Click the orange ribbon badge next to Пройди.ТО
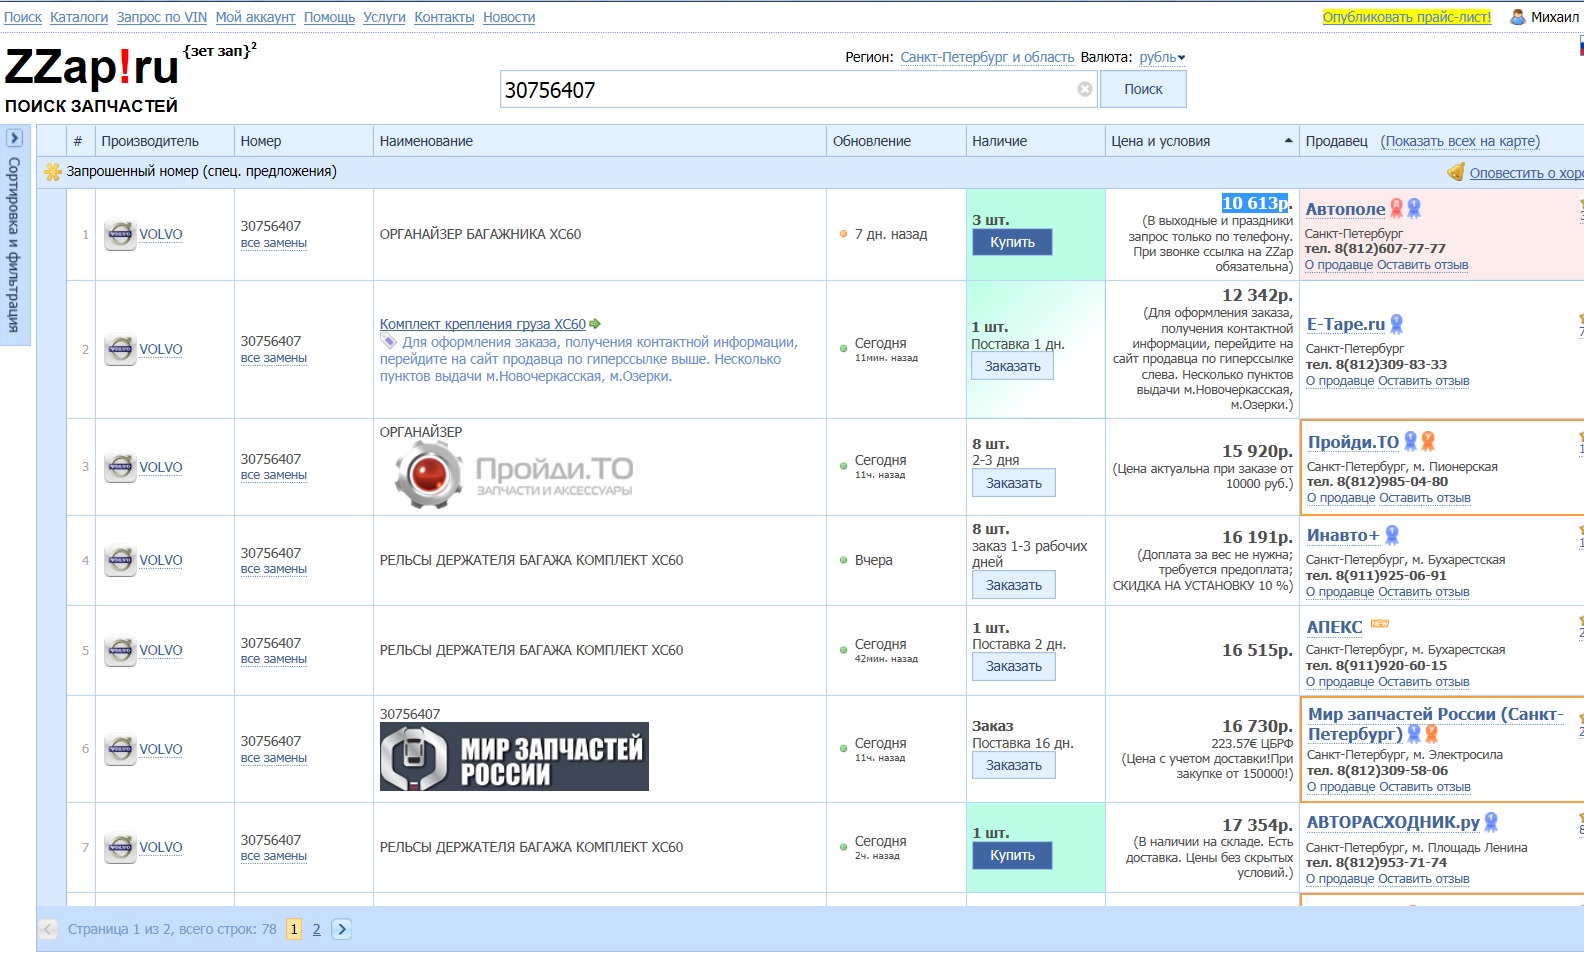Viewport: 1584px width, 953px height. 1428,441
